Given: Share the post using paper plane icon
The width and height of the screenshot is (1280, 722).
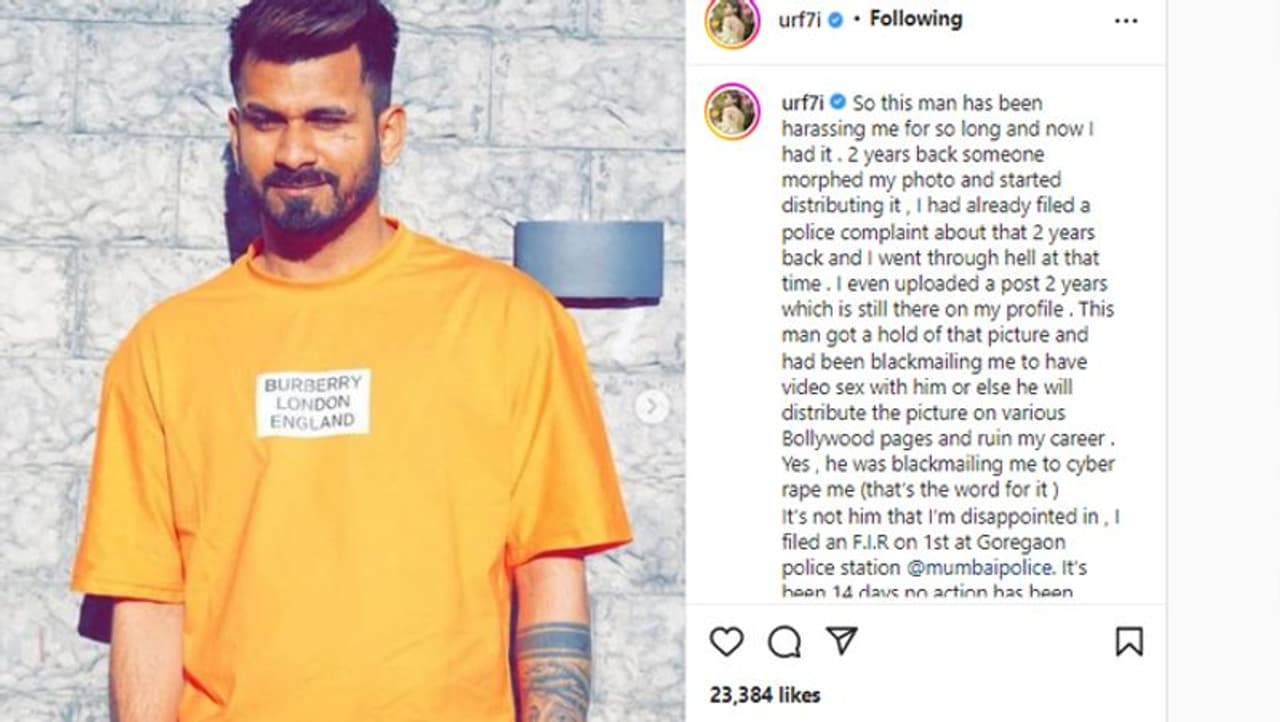Looking at the screenshot, I should click(x=842, y=641).
